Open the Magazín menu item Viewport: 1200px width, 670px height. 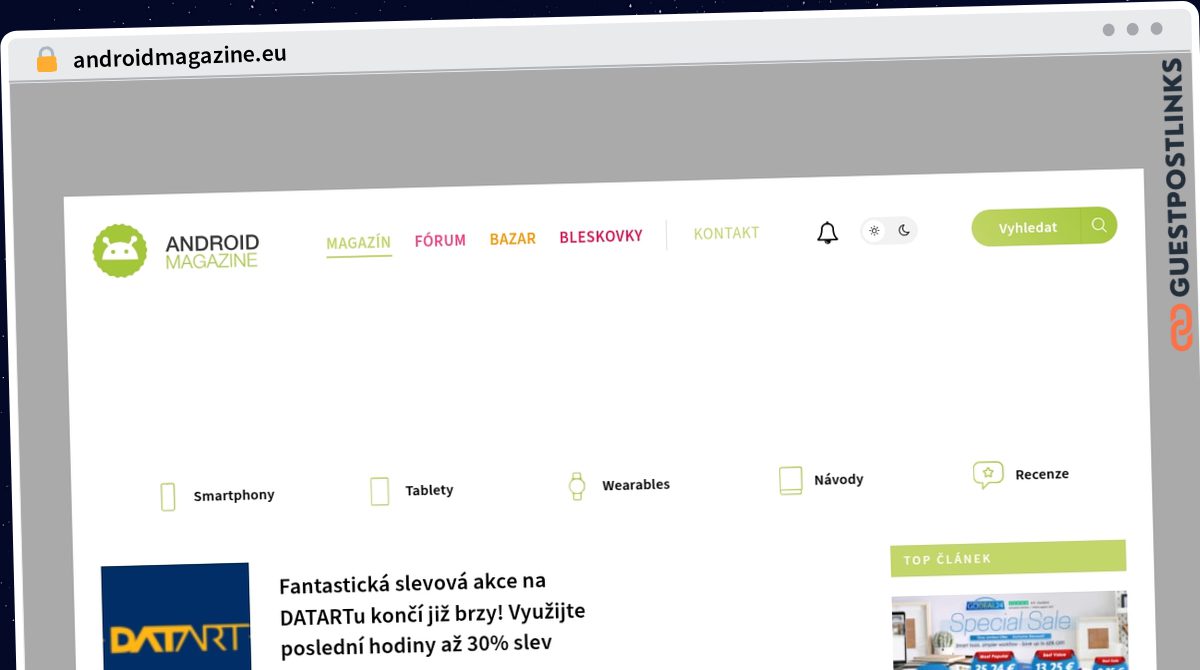[359, 243]
